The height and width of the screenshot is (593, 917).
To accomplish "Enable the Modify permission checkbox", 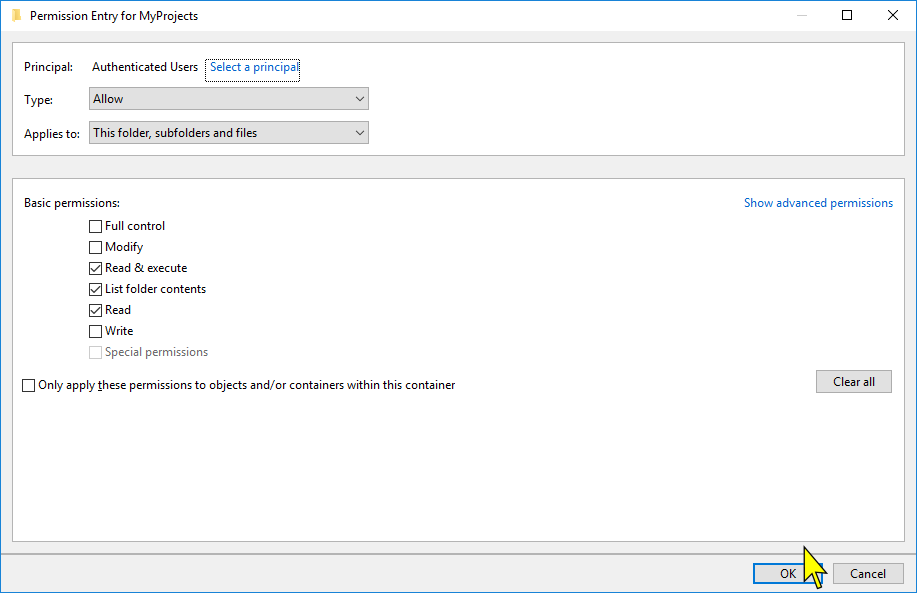I will (95, 247).
